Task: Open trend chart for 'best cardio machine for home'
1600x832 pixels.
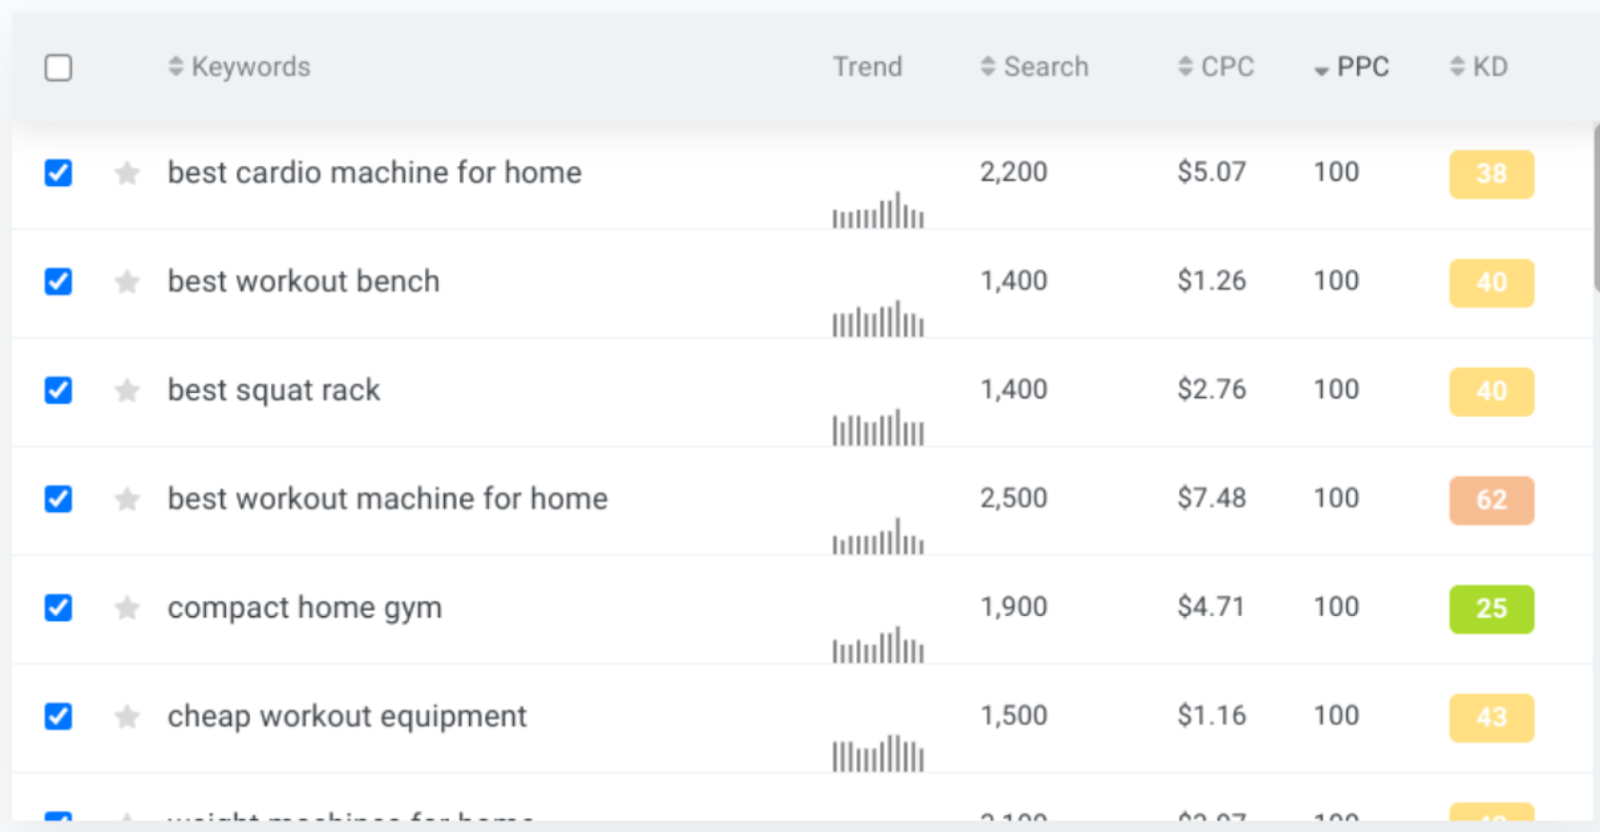Action: [x=878, y=211]
